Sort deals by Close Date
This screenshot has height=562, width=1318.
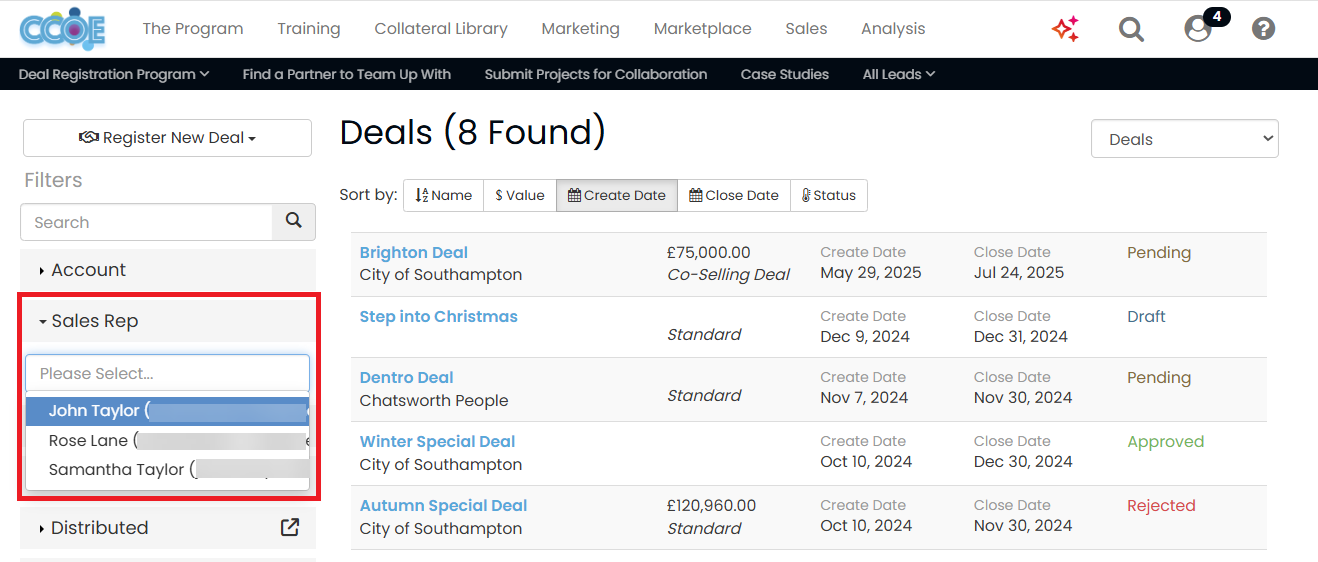click(x=734, y=195)
